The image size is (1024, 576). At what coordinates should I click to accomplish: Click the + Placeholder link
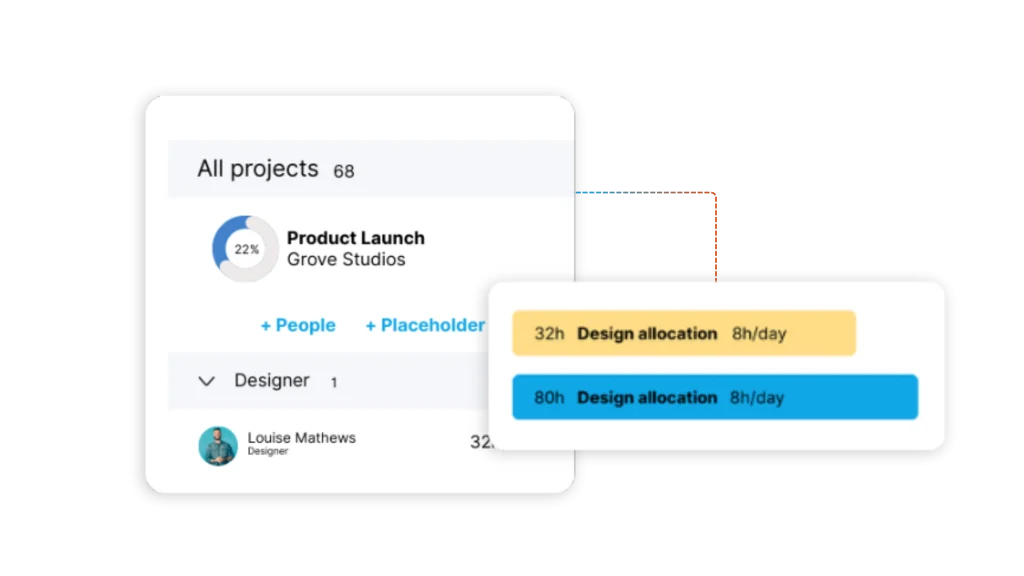(x=425, y=325)
